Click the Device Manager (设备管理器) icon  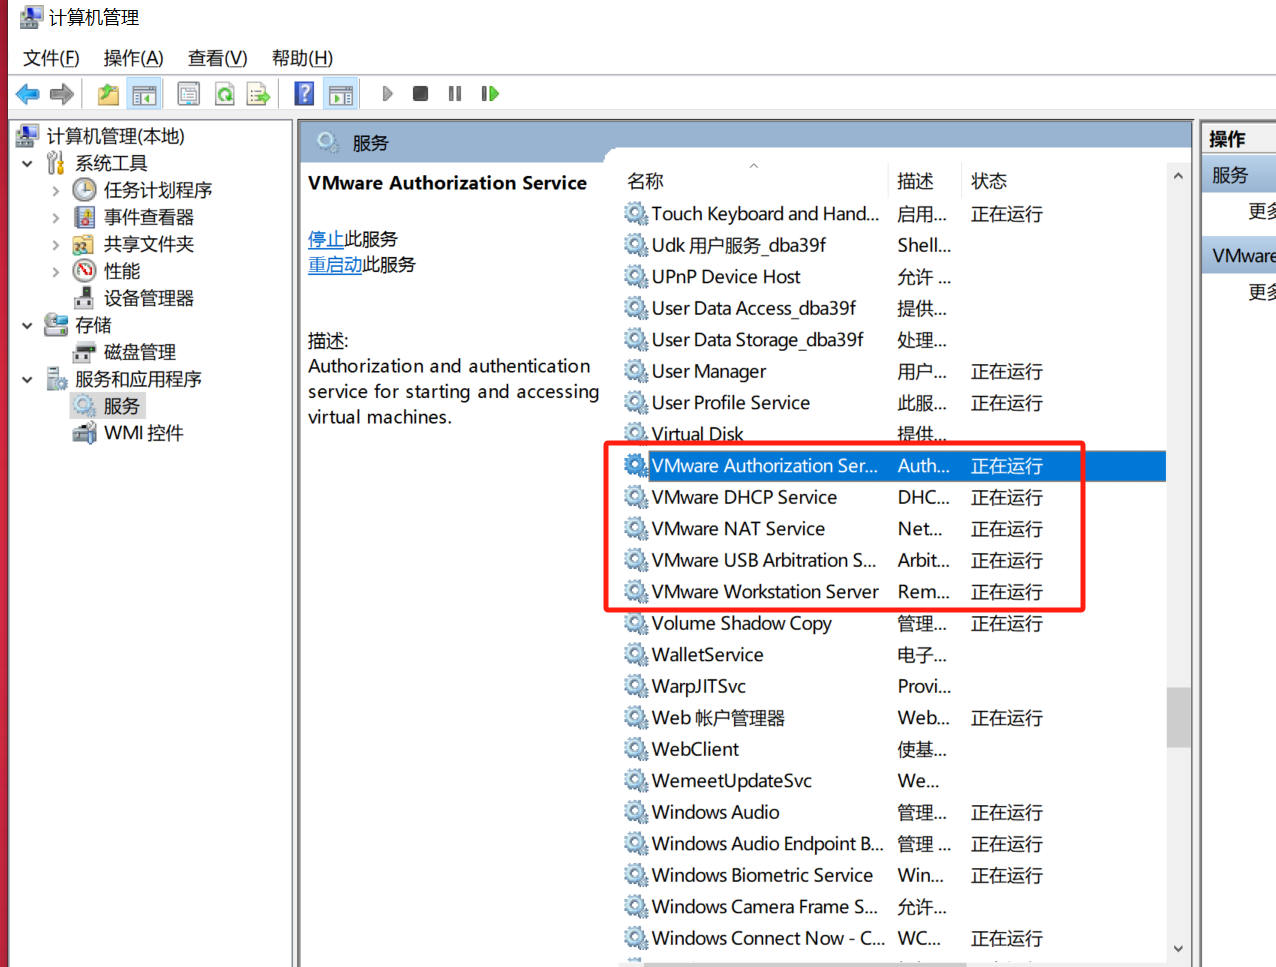[85, 298]
